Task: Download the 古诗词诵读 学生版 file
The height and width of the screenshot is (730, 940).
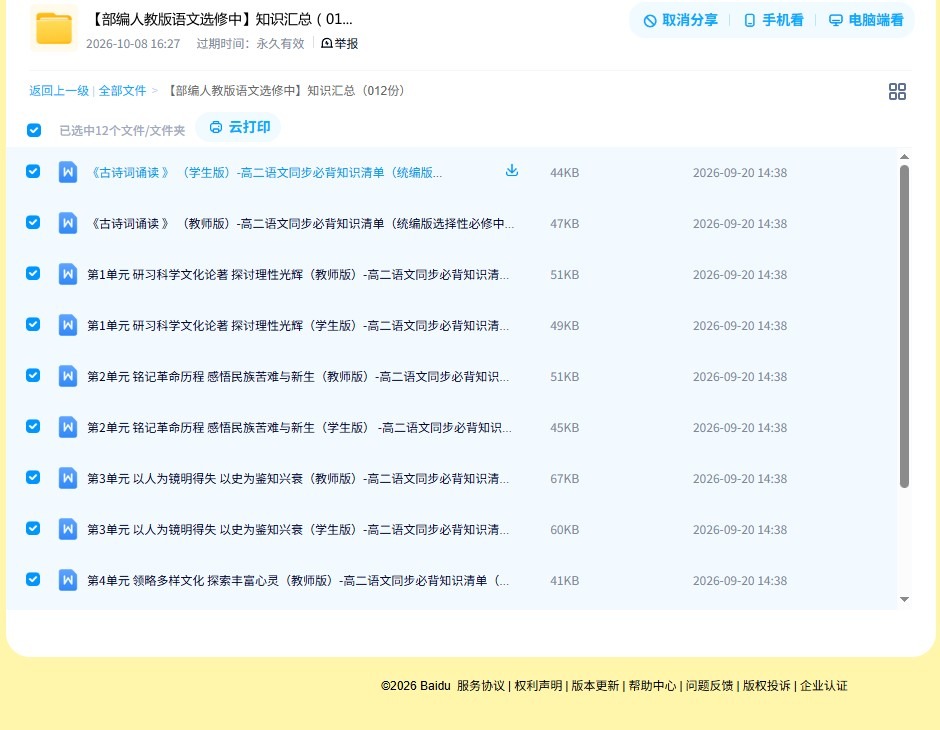Action: coord(511,171)
